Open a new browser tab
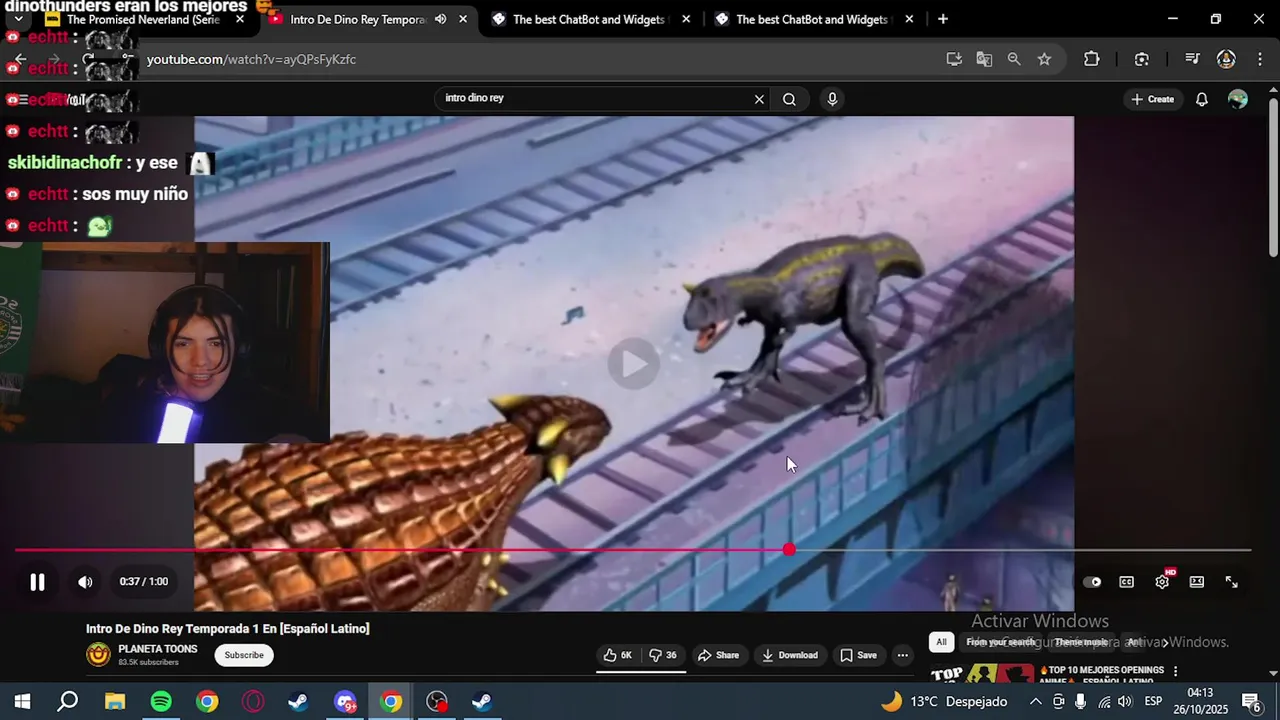This screenshot has height=720, width=1280. tap(943, 19)
